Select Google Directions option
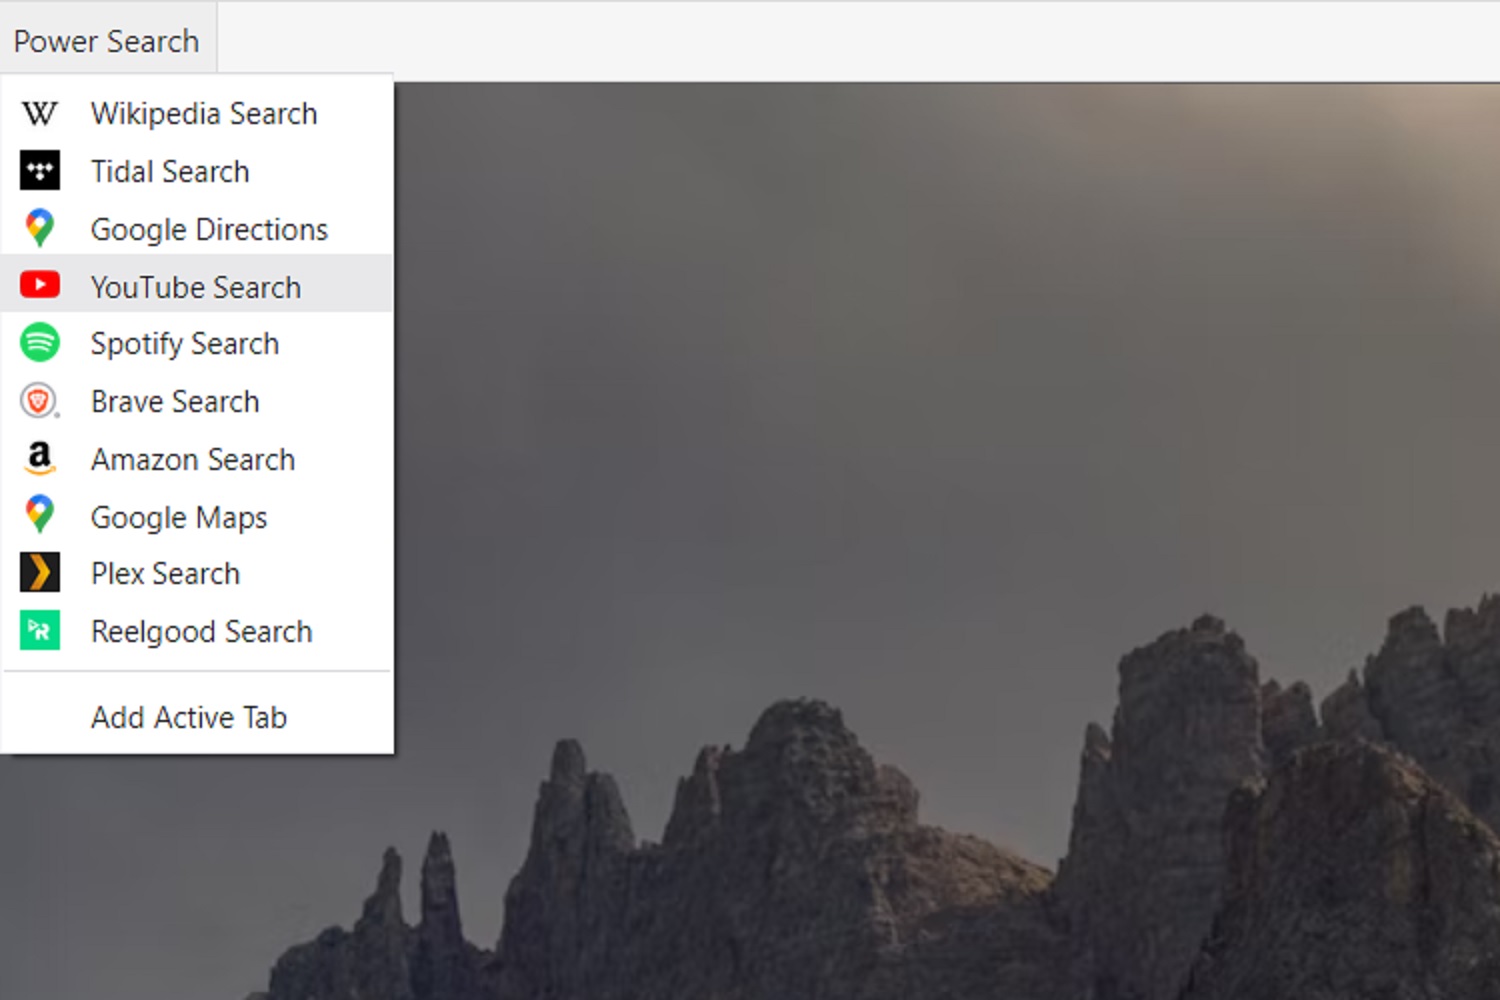 (209, 228)
